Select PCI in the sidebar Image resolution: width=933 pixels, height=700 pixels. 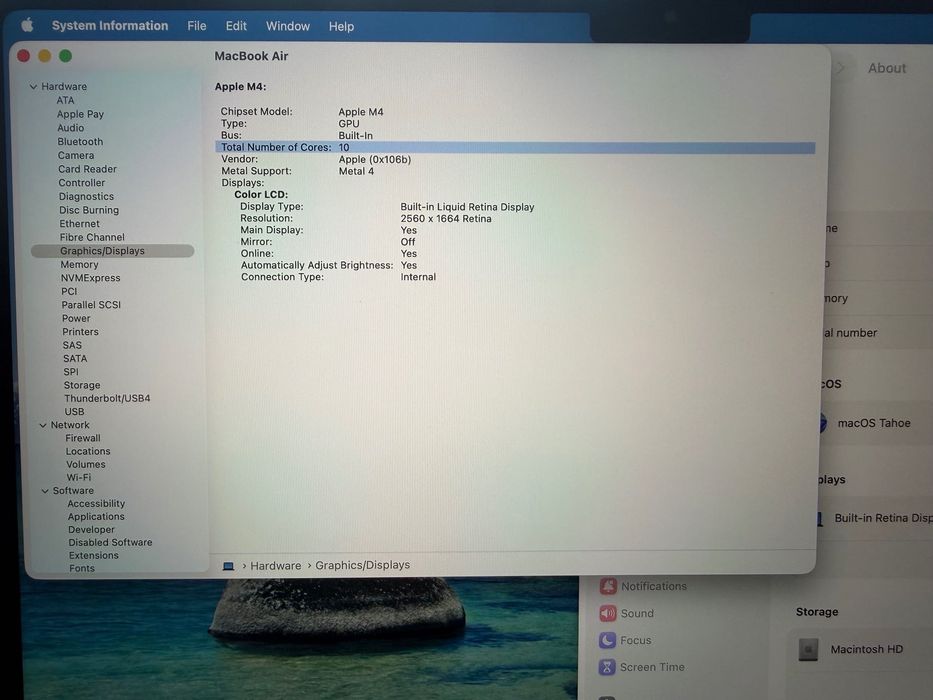pyautogui.click(x=69, y=291)
